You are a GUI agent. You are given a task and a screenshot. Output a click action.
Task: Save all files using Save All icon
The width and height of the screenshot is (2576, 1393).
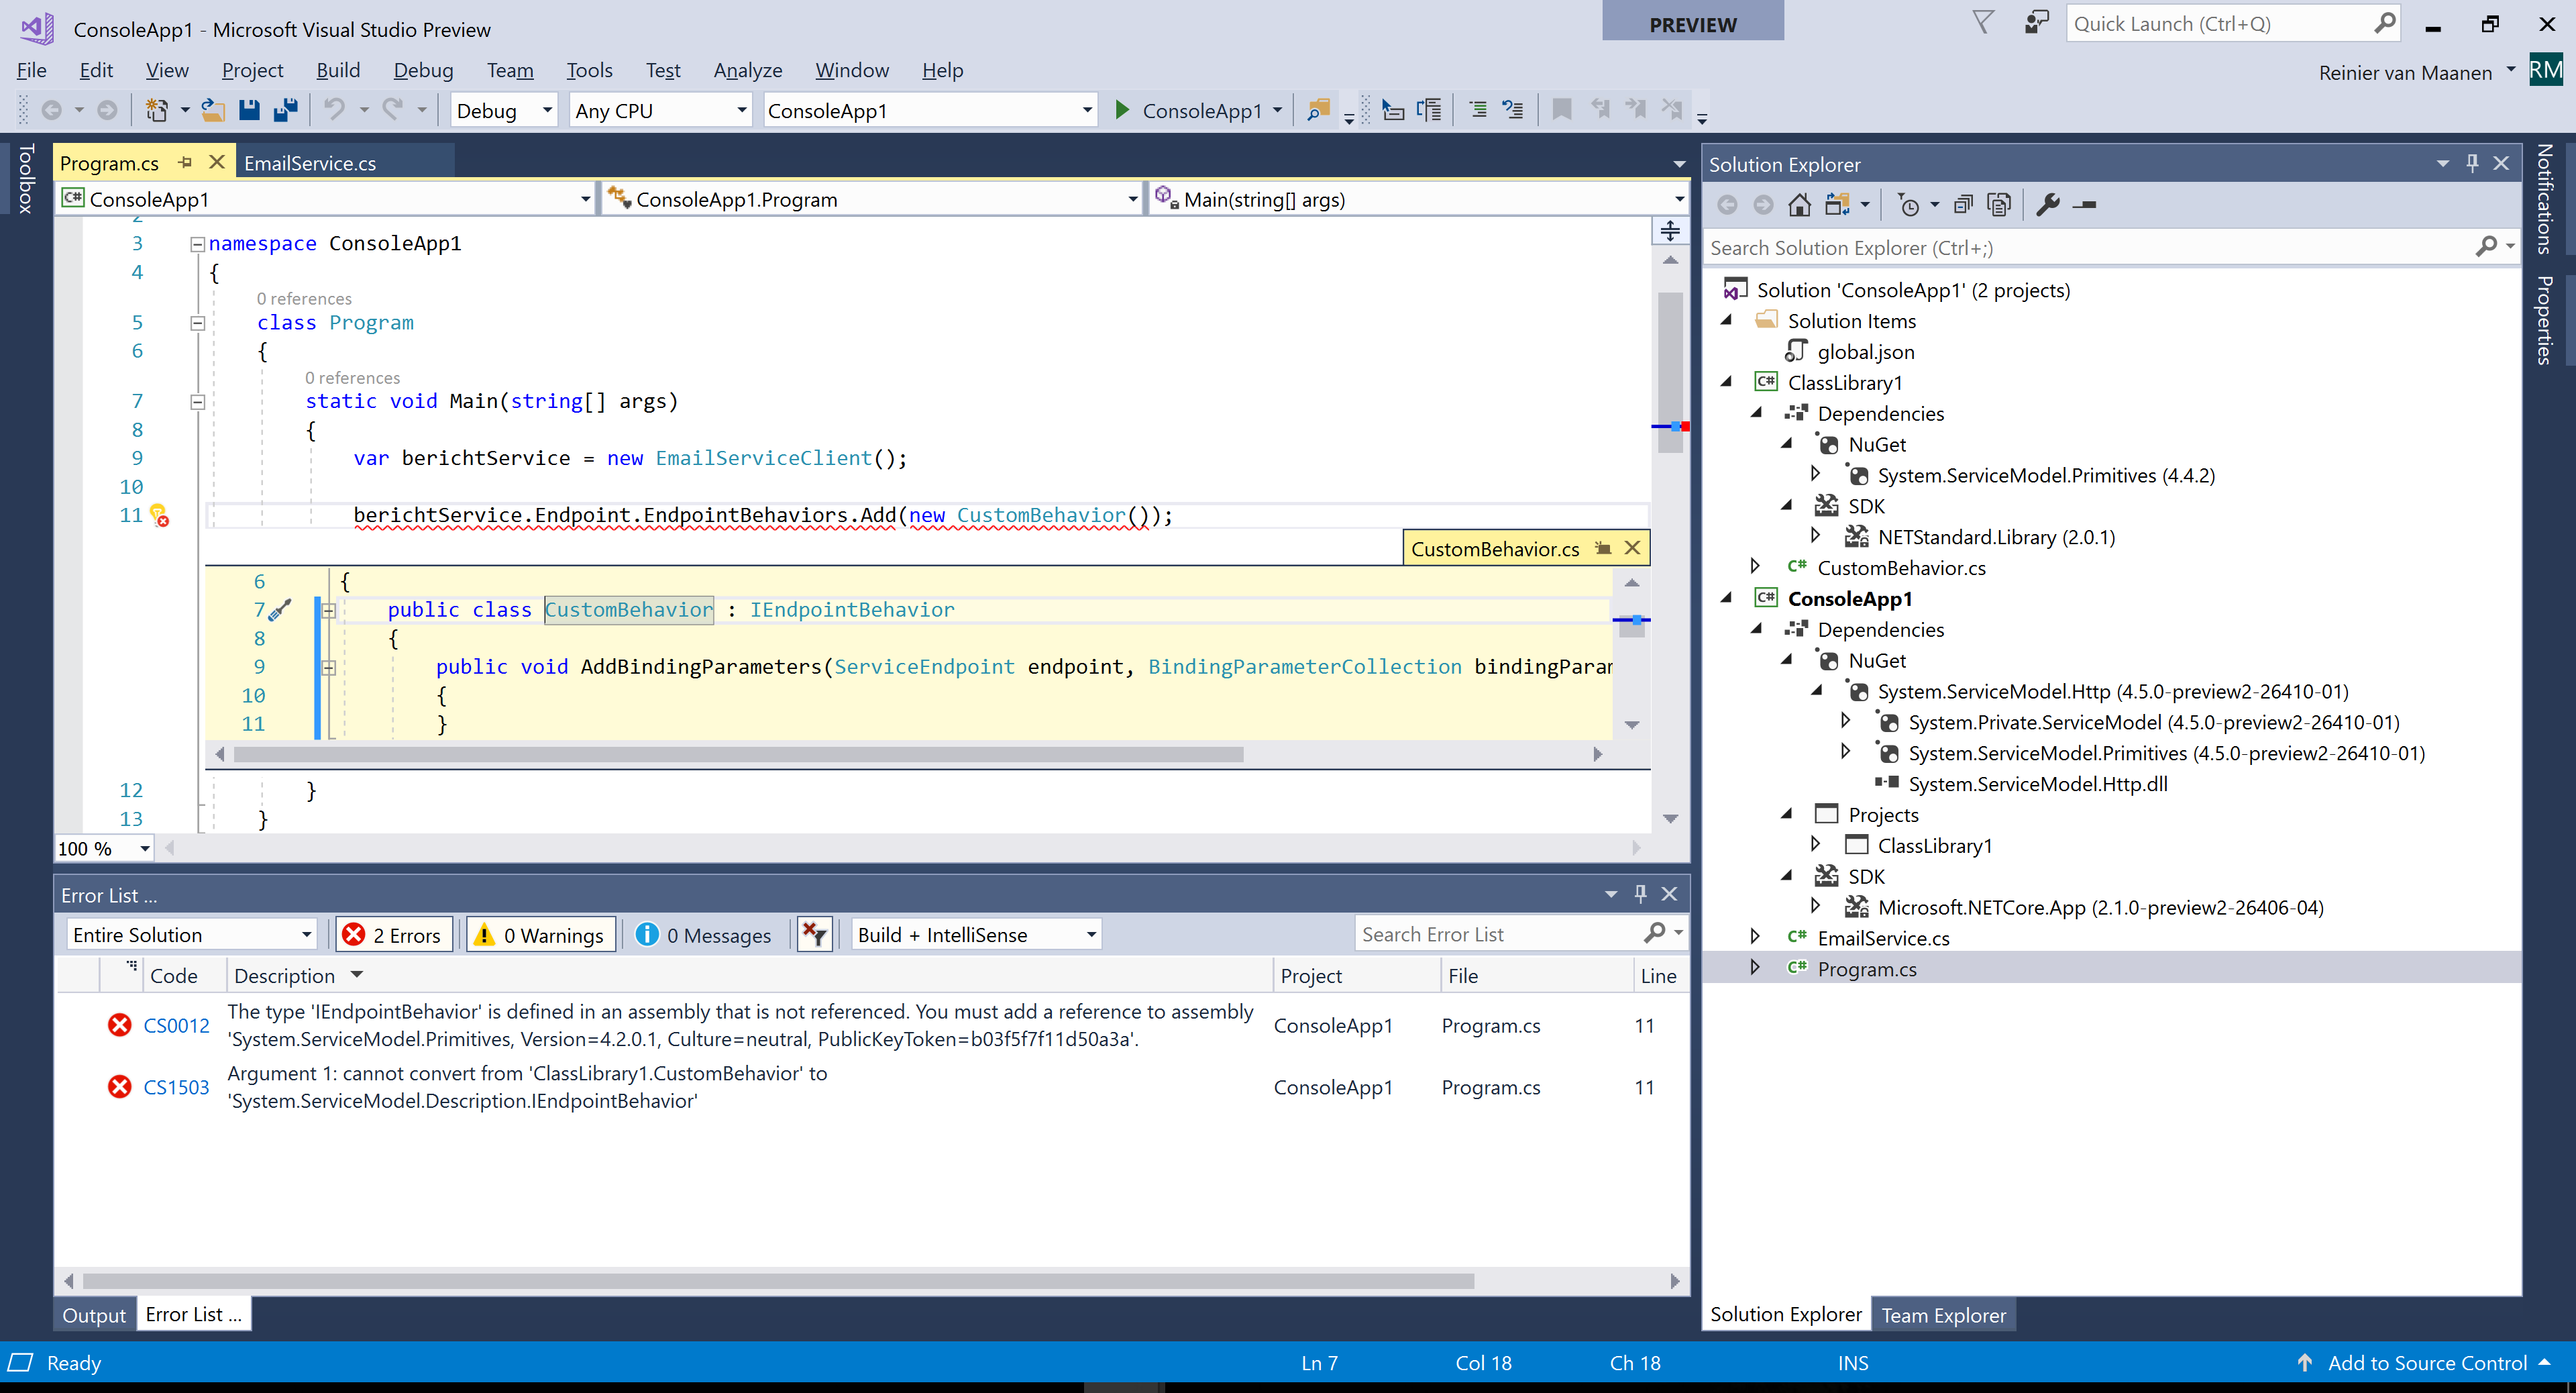(286, 110)
